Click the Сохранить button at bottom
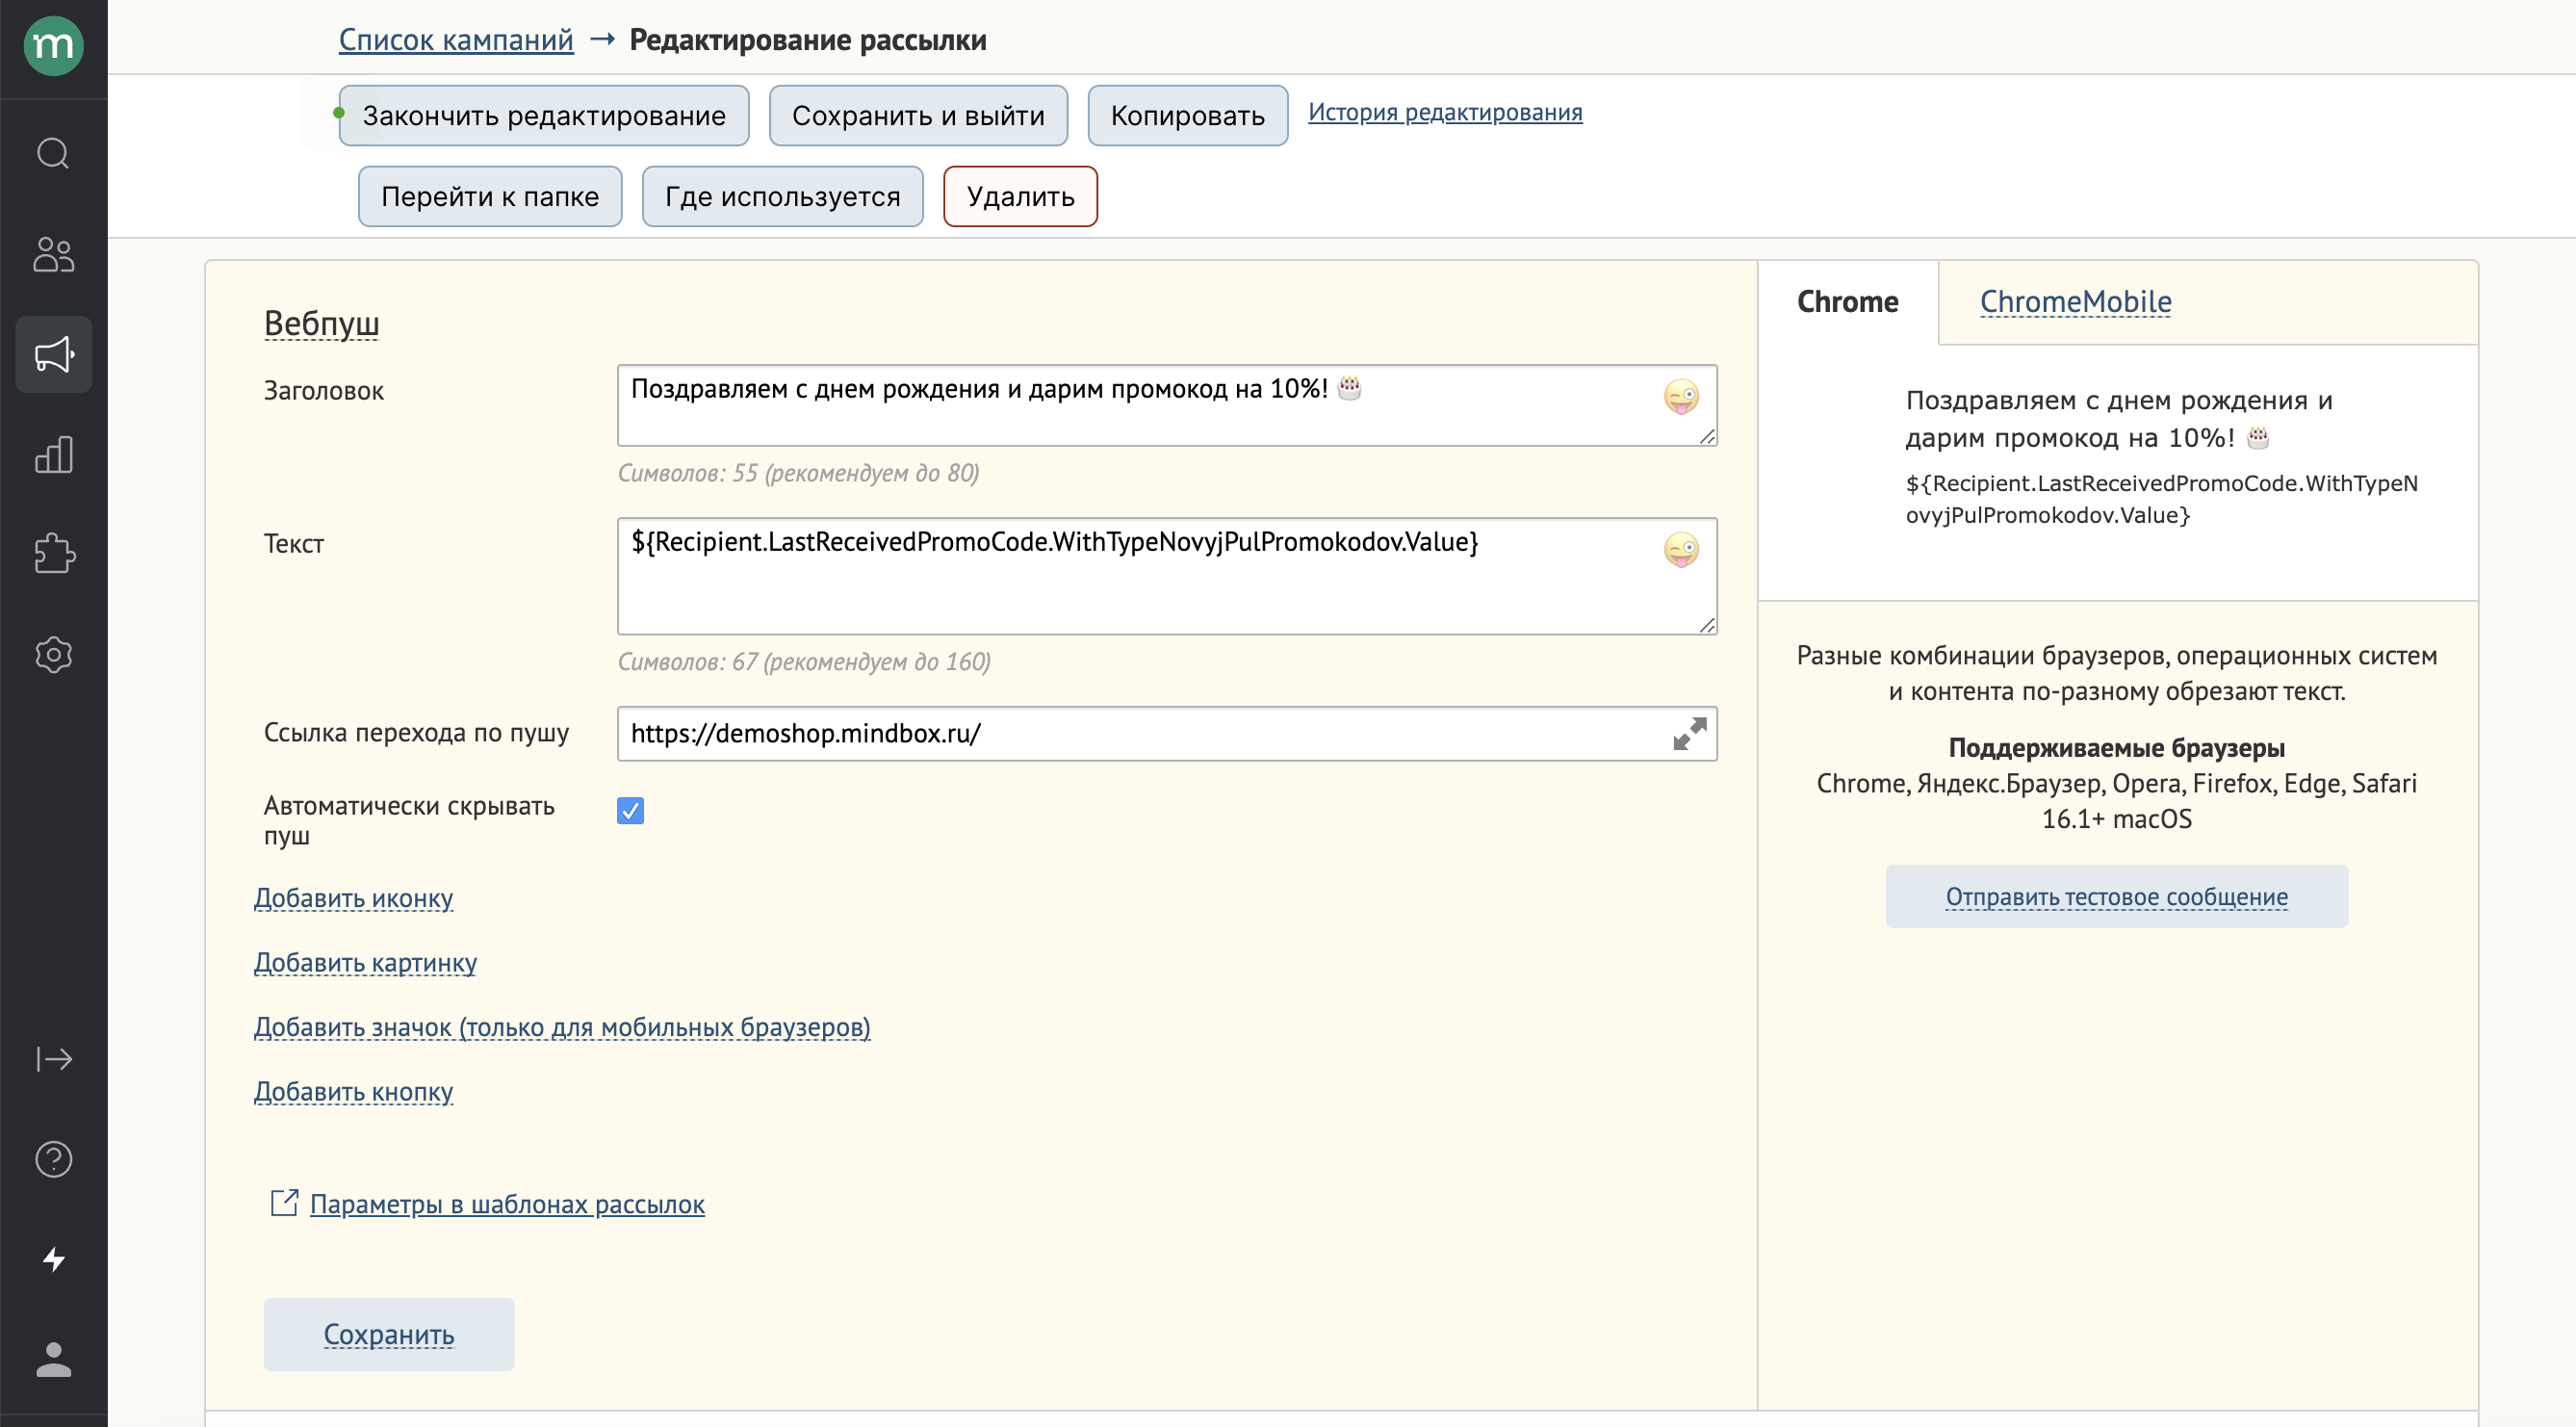The width and height of the screenshot is (2576, 1427). click(x=389, y=1334)
